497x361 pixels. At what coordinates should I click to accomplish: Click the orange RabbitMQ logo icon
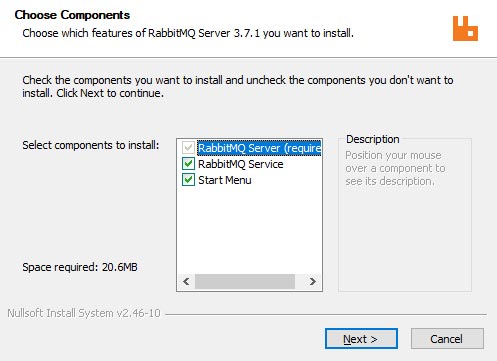pyautogui.click(x=465, y=29)
